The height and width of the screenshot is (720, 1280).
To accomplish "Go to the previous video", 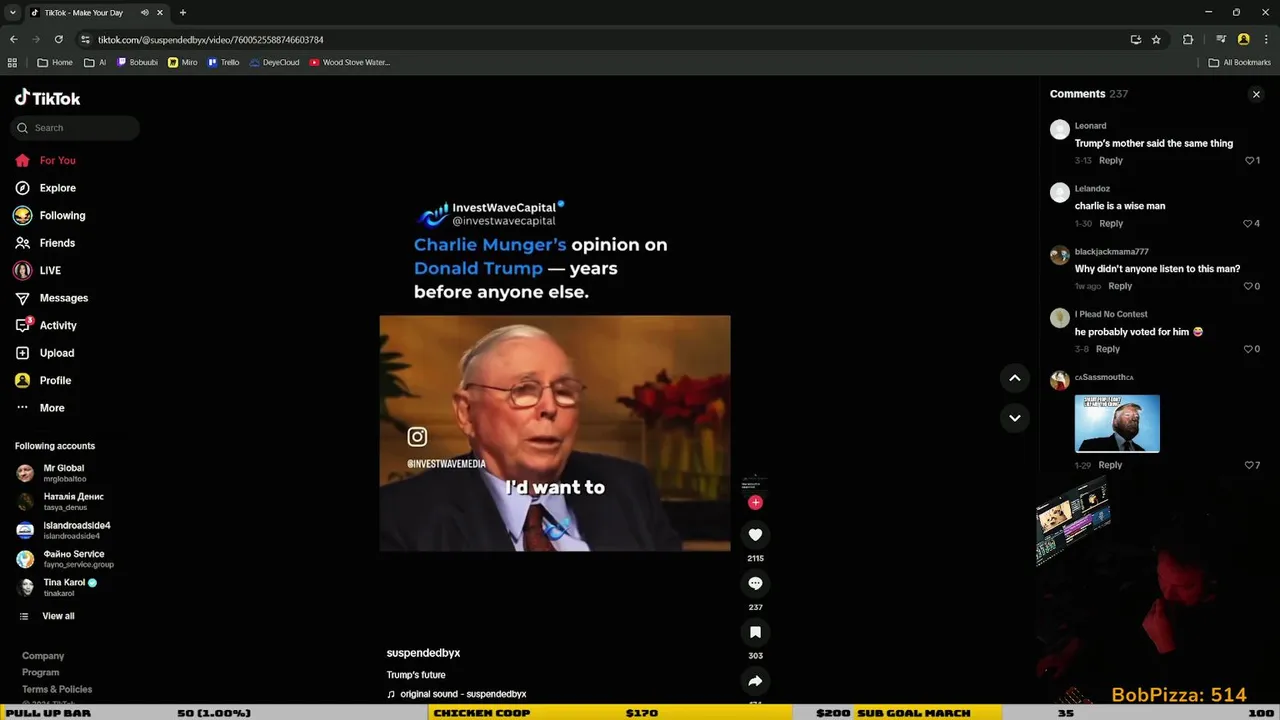I will tap(1014, 378).
